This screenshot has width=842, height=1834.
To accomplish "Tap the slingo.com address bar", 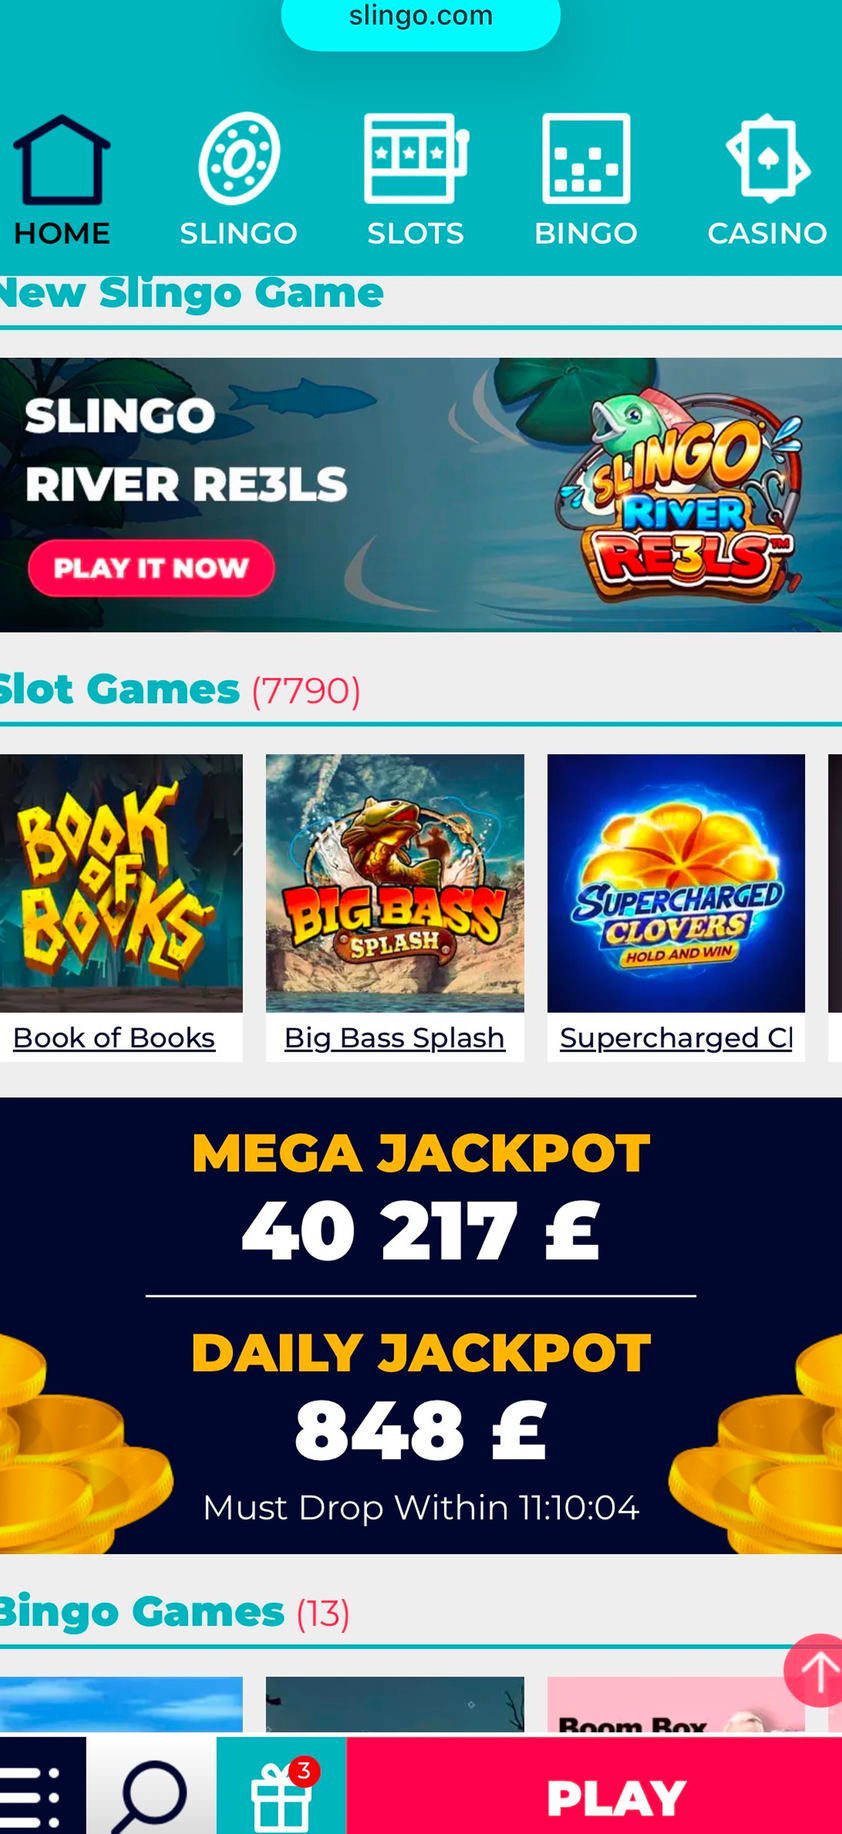I will coord(421,20).
